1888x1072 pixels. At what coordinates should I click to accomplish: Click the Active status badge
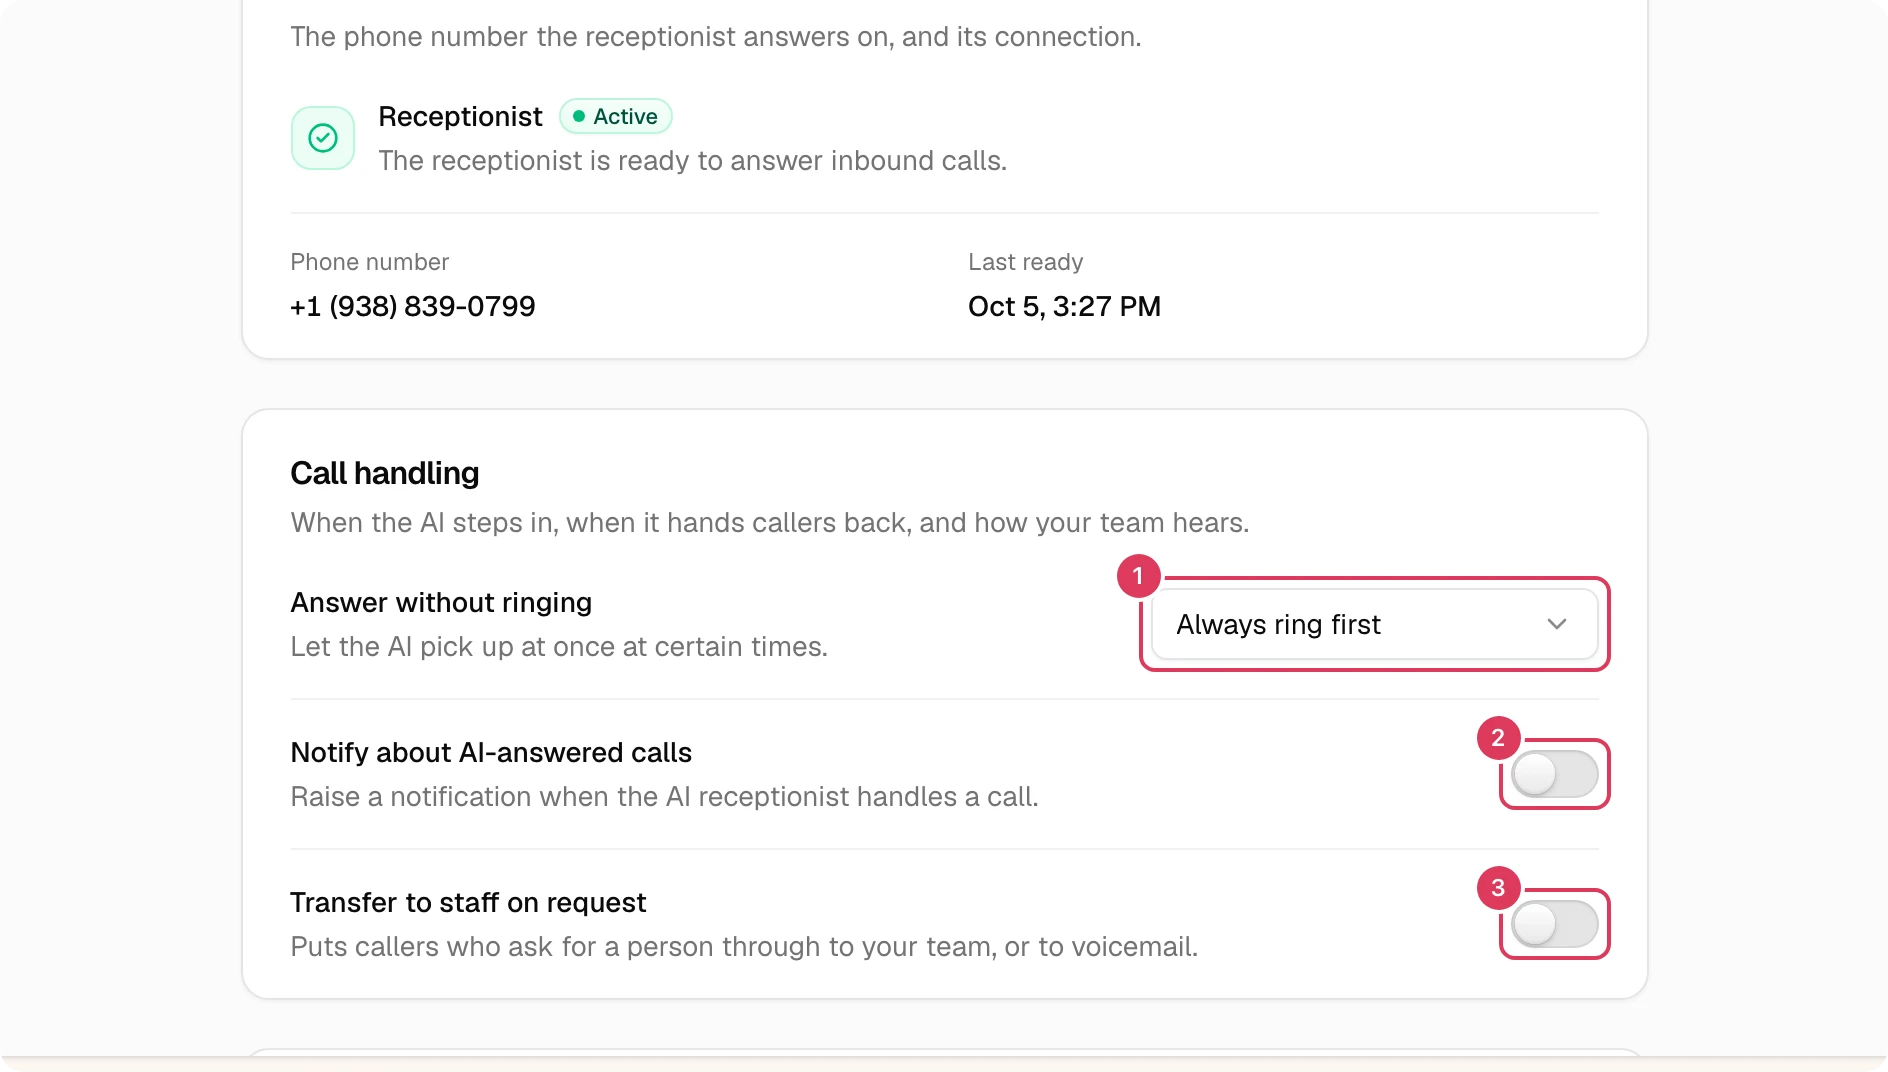615,117
